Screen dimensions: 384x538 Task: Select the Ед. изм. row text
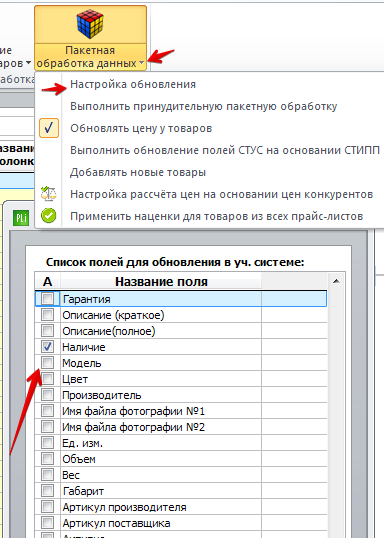(x=82, y=443)
